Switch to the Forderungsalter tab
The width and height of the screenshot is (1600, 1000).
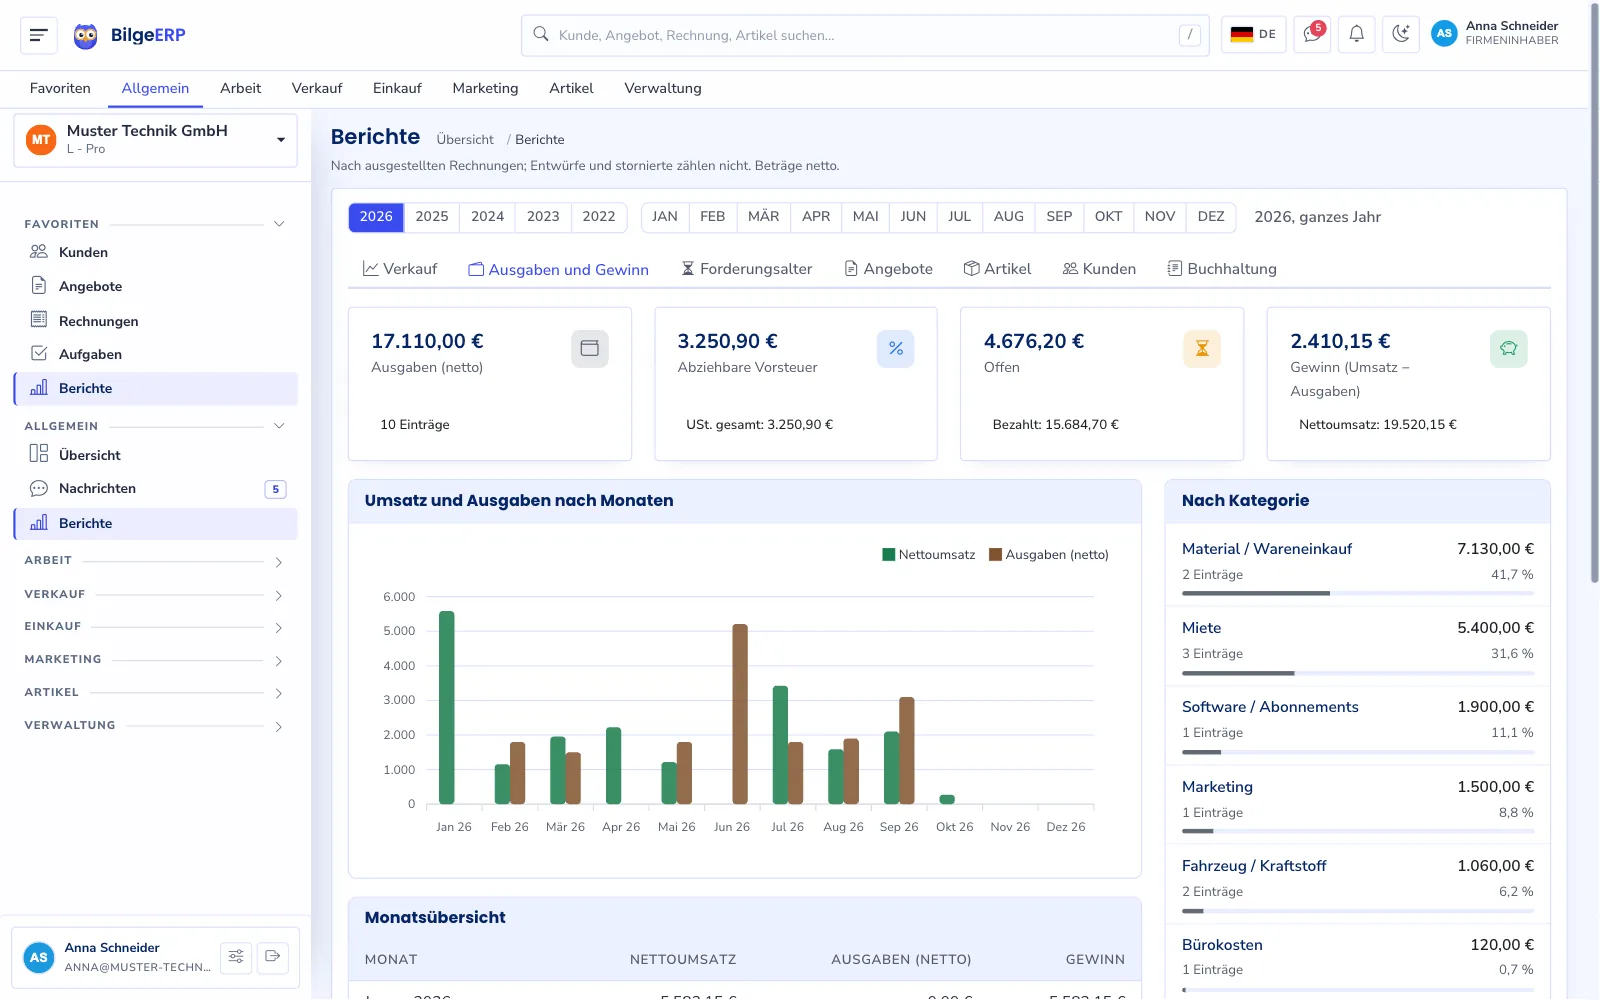(747, 269)
